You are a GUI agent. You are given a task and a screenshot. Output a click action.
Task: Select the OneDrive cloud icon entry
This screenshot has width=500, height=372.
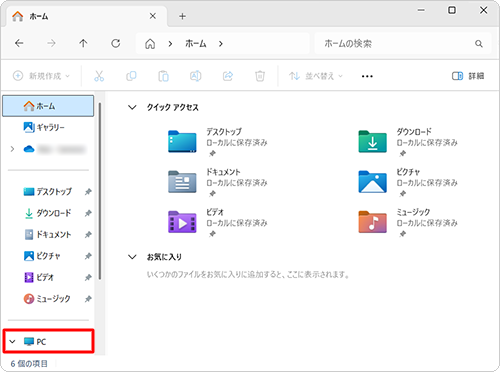29,149
